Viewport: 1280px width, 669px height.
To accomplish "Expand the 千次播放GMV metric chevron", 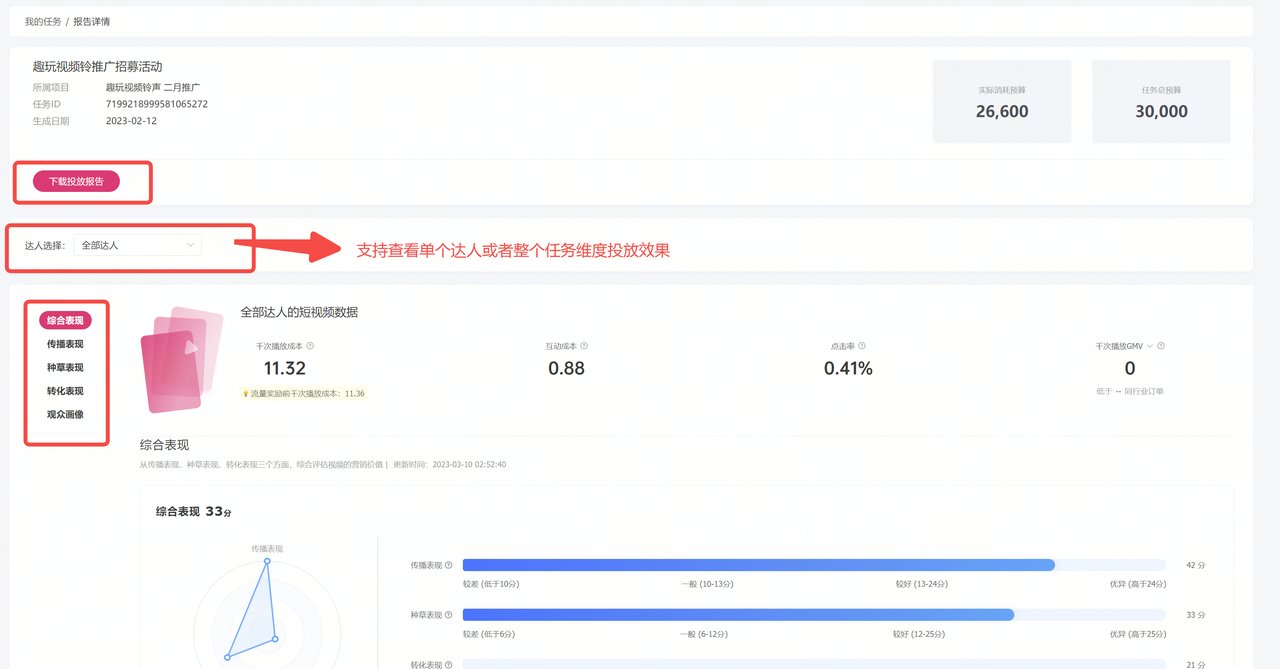I will point(1149,346).
